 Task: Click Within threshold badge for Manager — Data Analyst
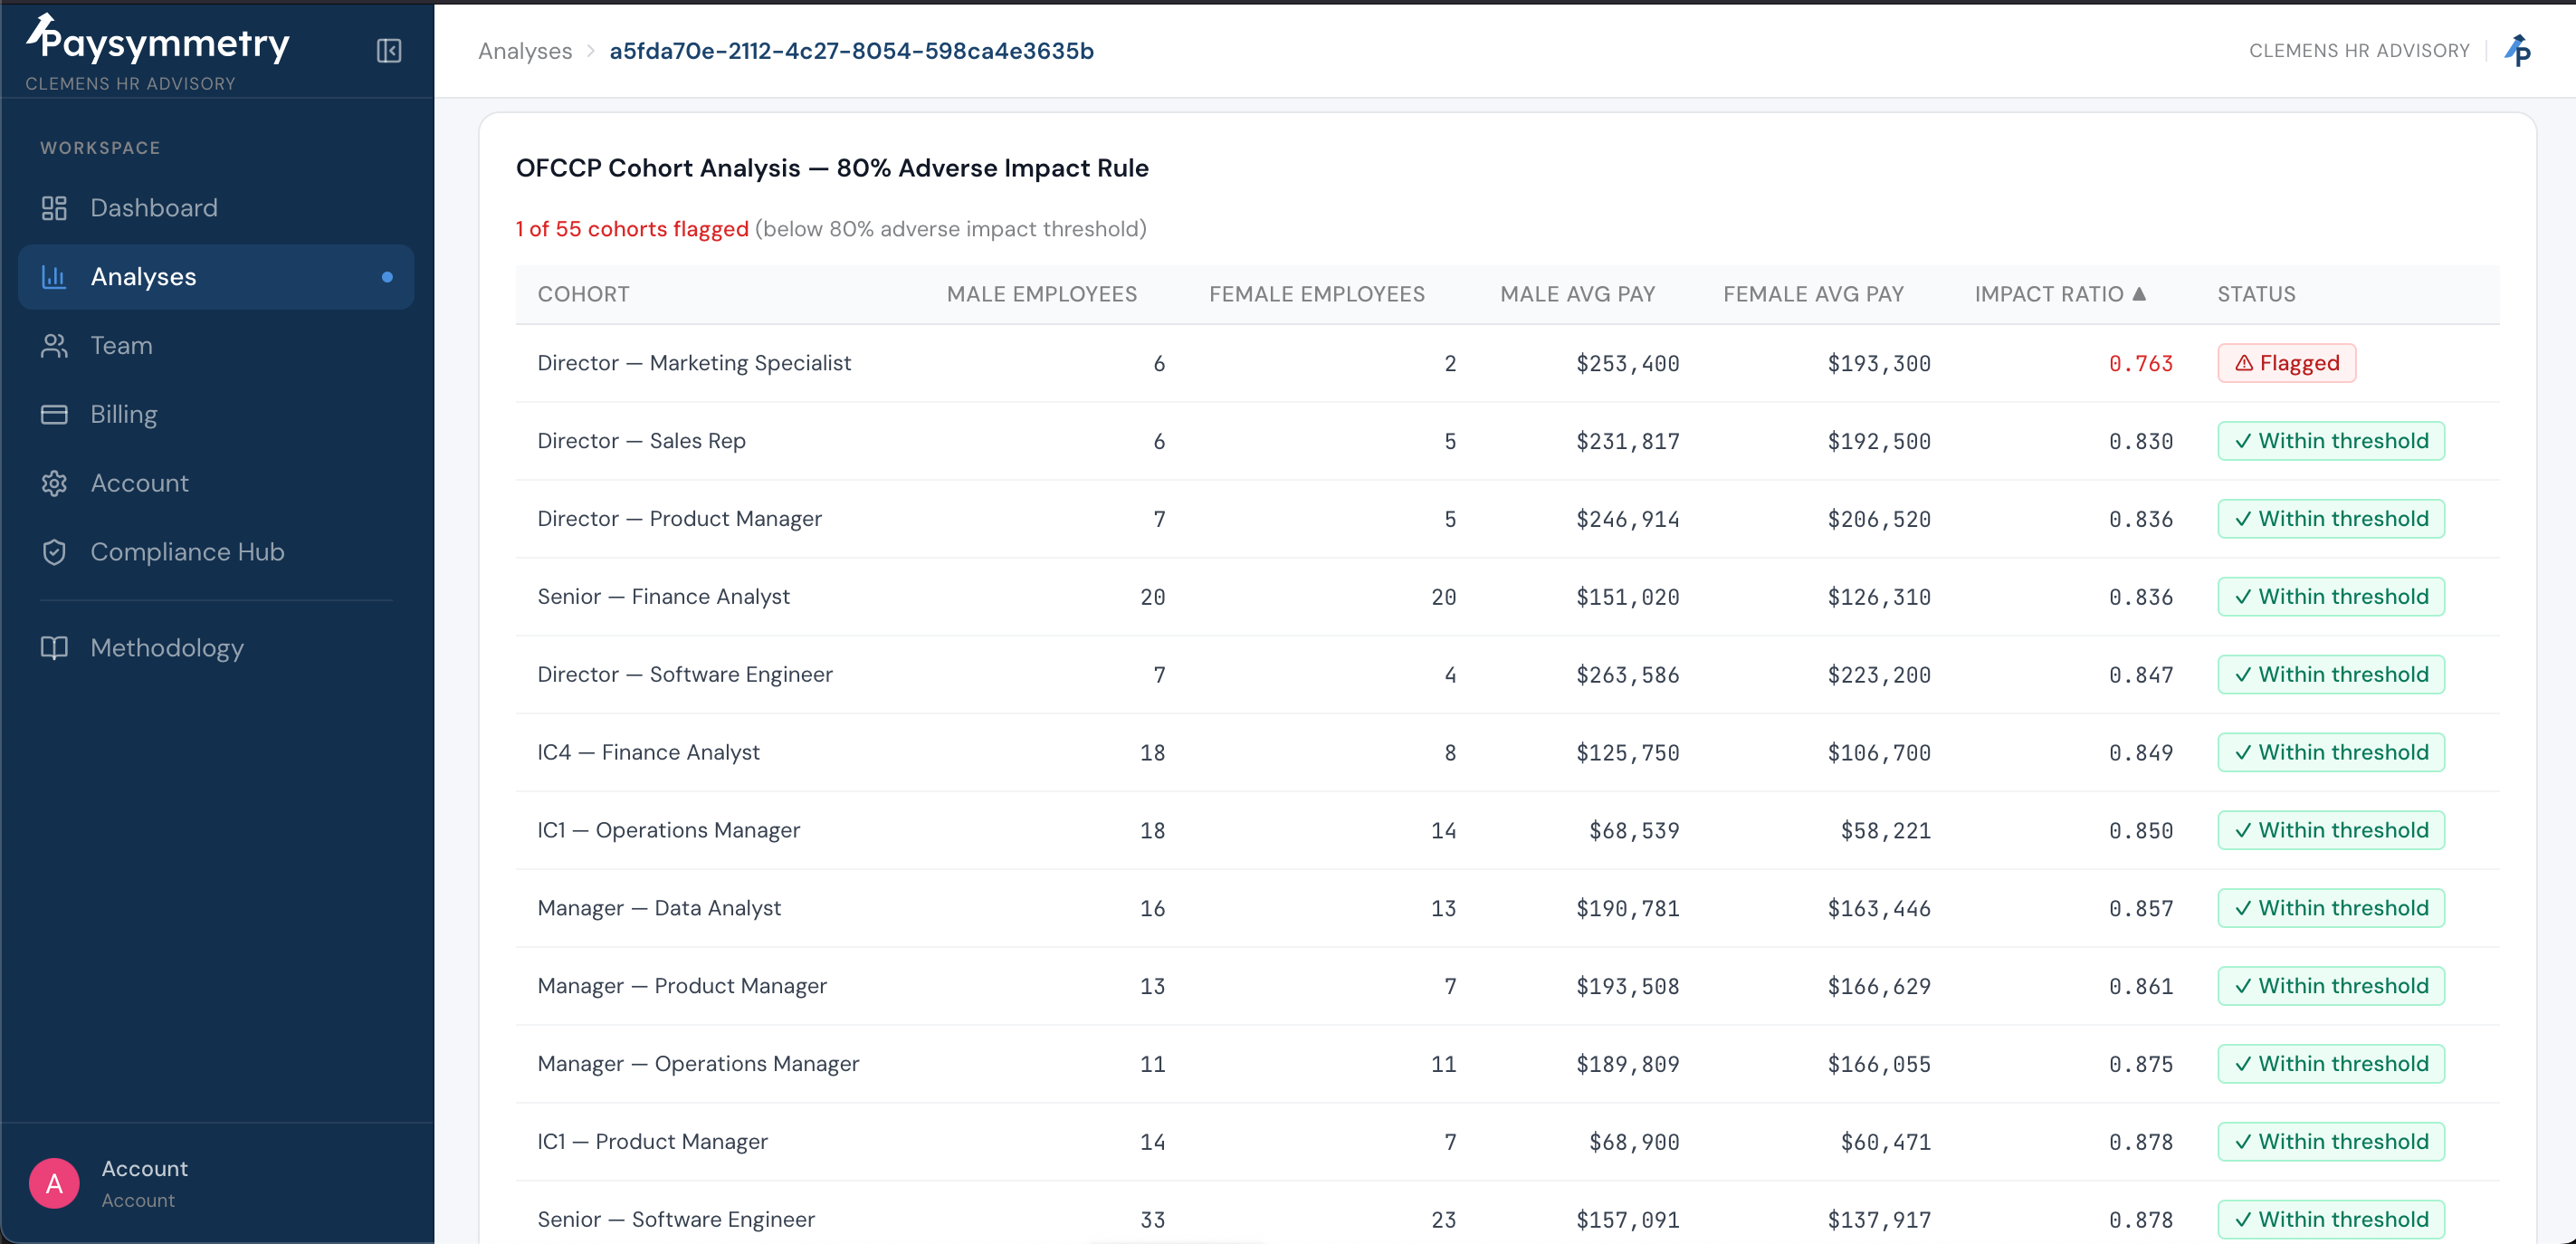click(x=2330, y=908)
